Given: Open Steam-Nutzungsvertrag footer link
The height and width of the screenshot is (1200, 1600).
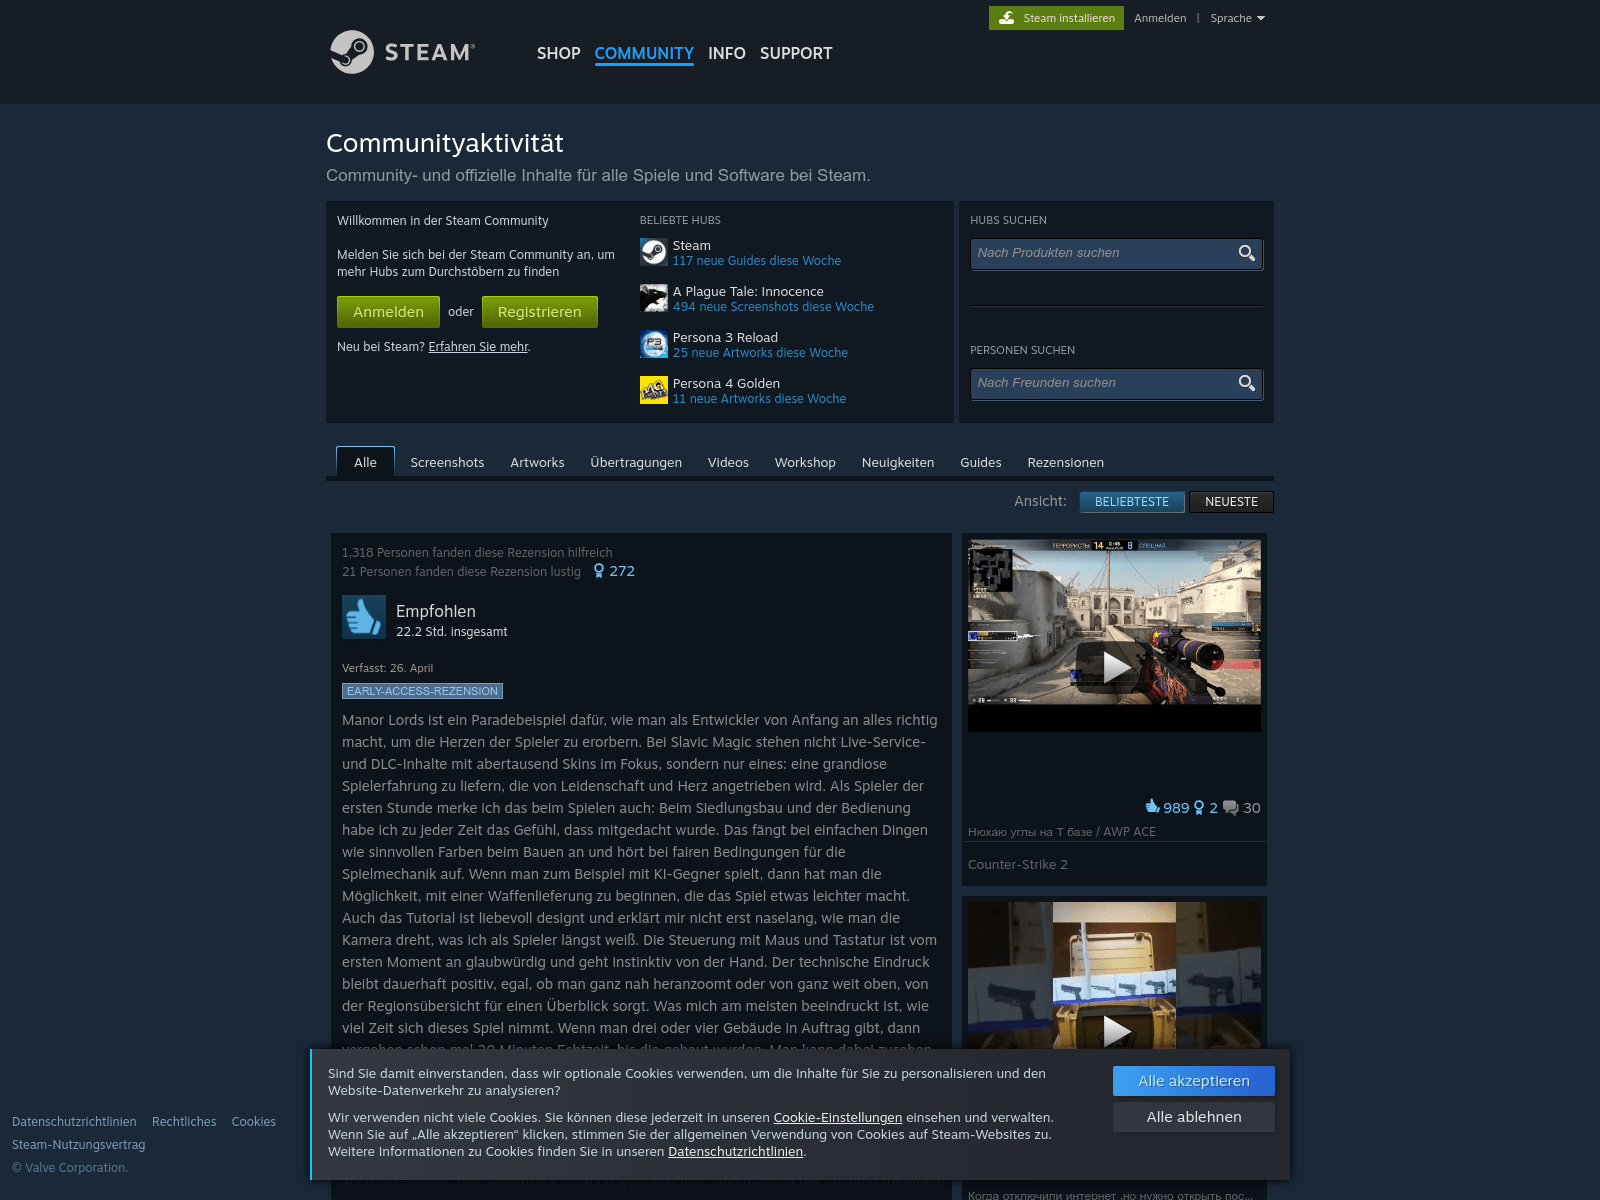Looking at the screenshot, I should click(x=79, y=1145).
